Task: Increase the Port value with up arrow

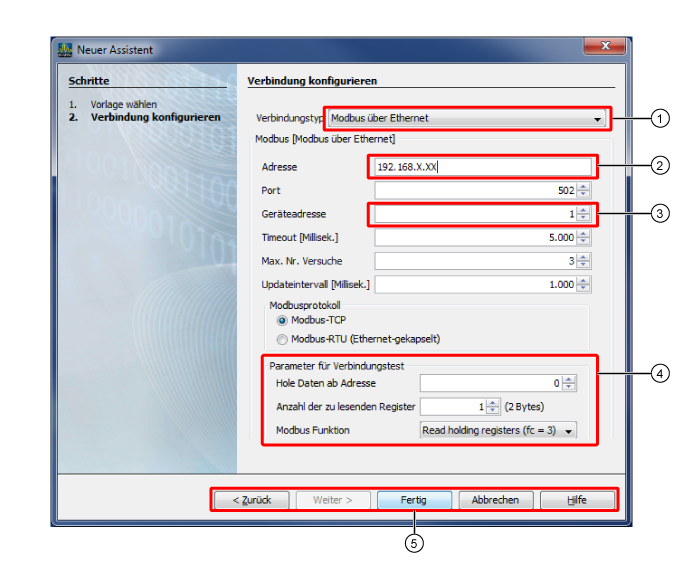Action: pyautogui.click(x=584, y=186)
